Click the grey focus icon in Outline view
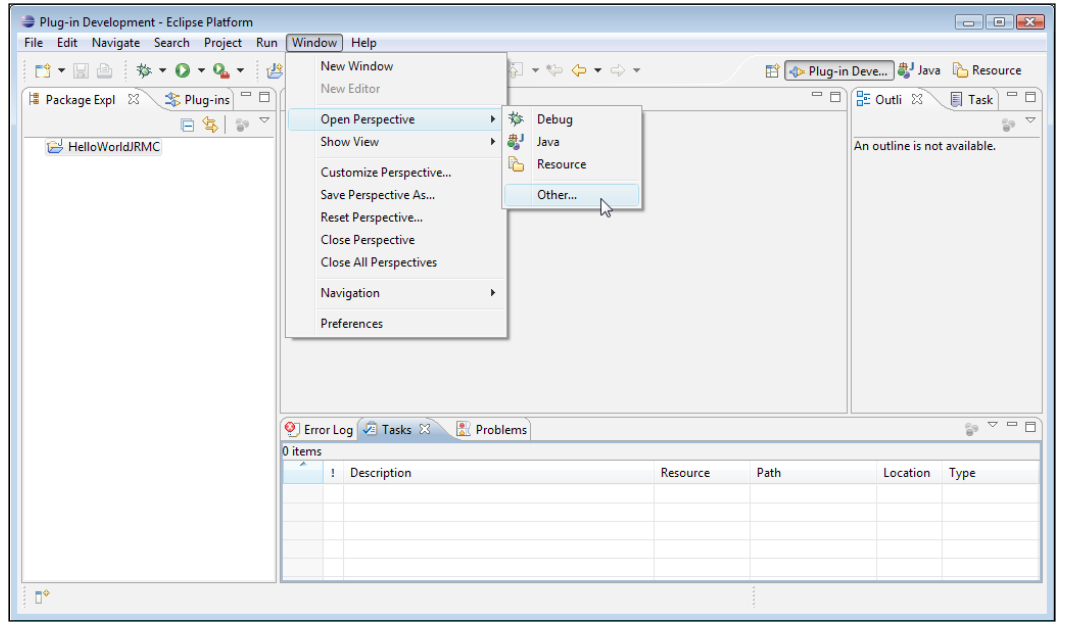 point(1008,125)
